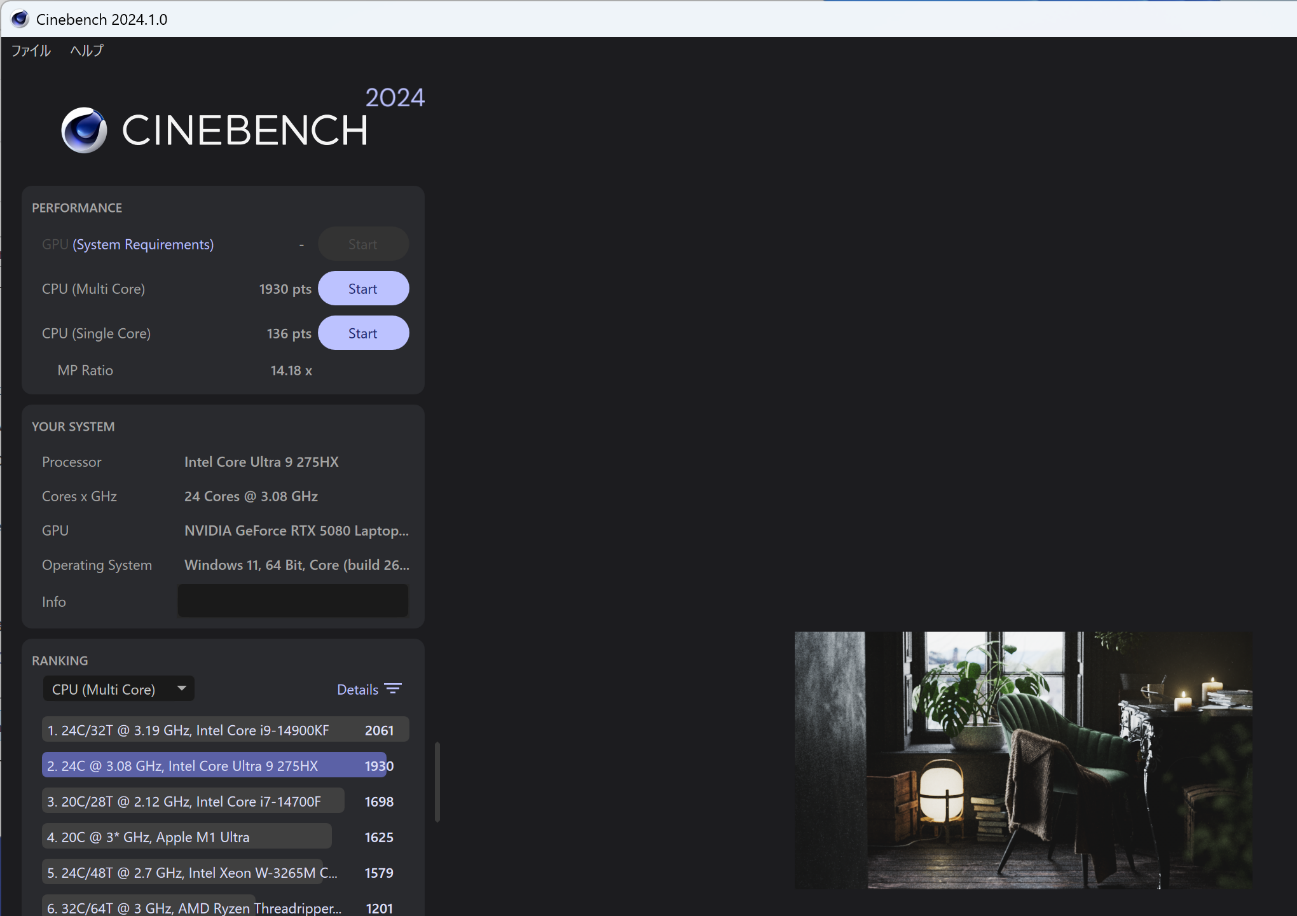Screen dimensions: 1297x916
Task: Click the RANKING section heading
Action: click(60, 660)
